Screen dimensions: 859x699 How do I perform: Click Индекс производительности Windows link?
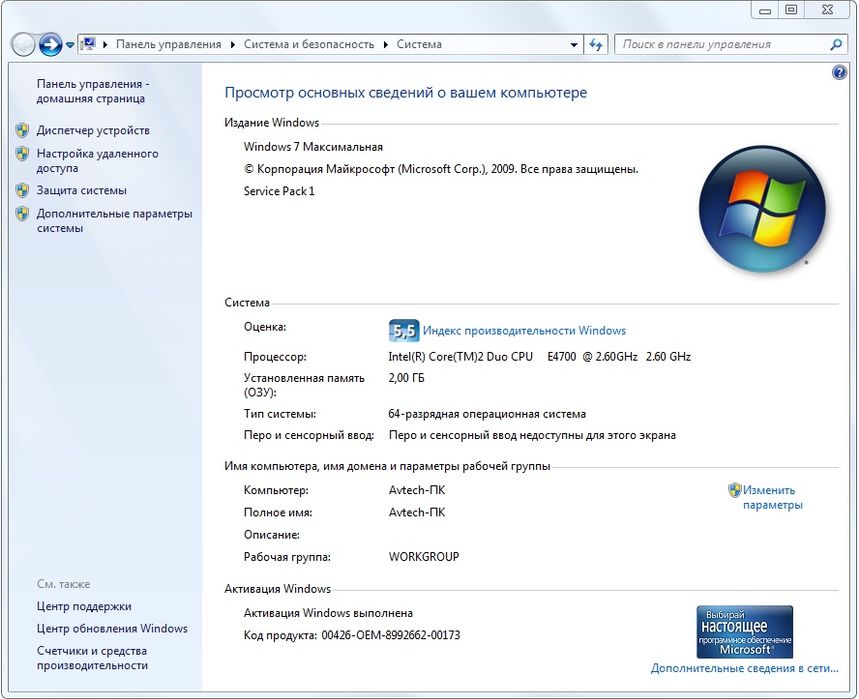[524, 331]
